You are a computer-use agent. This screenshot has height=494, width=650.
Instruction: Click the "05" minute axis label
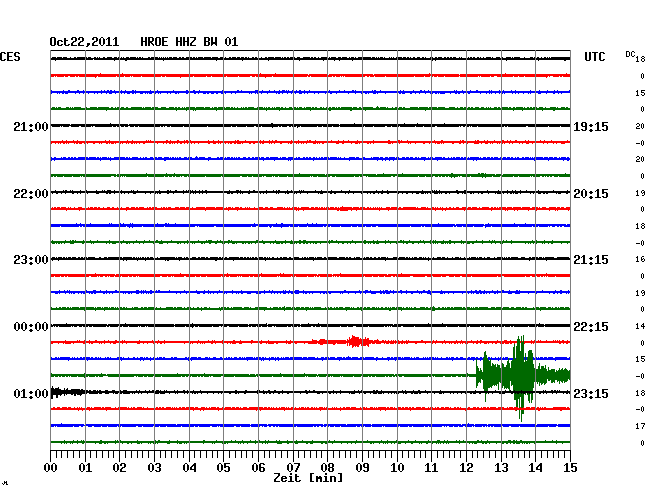pyautogui.click(x=223, y=467)
